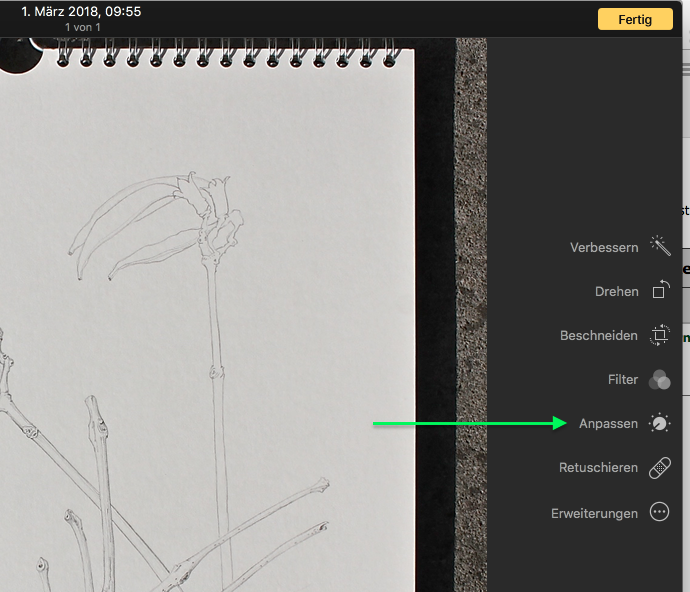Click the Filter text label

[622, 380]
